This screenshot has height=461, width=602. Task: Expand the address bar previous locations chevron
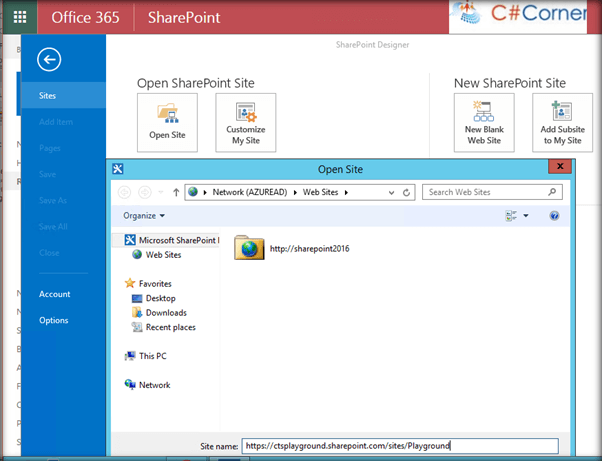click(391, 193)
